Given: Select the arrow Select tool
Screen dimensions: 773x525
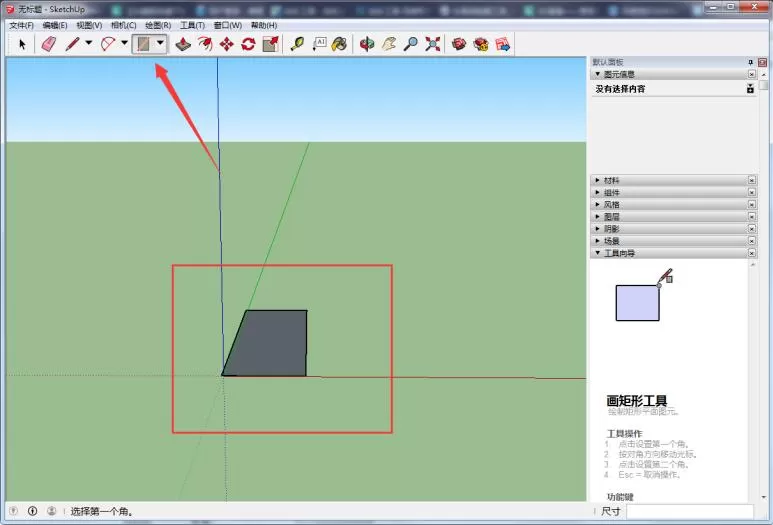Looking at the screenshot, I should coord(22,44).
